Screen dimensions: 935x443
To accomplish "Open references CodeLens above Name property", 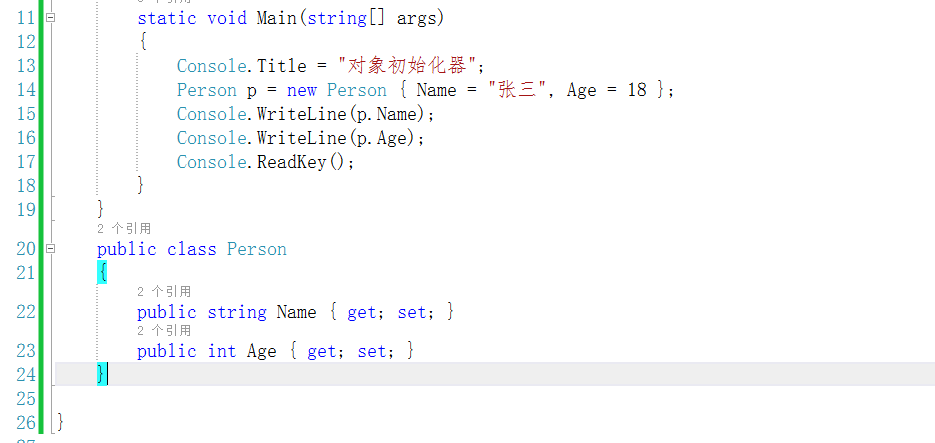I will click(164, 291).
